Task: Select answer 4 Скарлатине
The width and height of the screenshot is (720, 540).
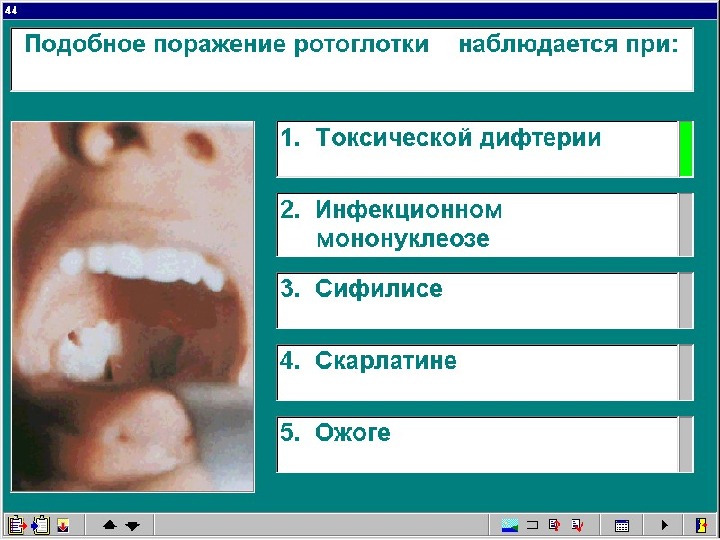Action: point(478,372)
